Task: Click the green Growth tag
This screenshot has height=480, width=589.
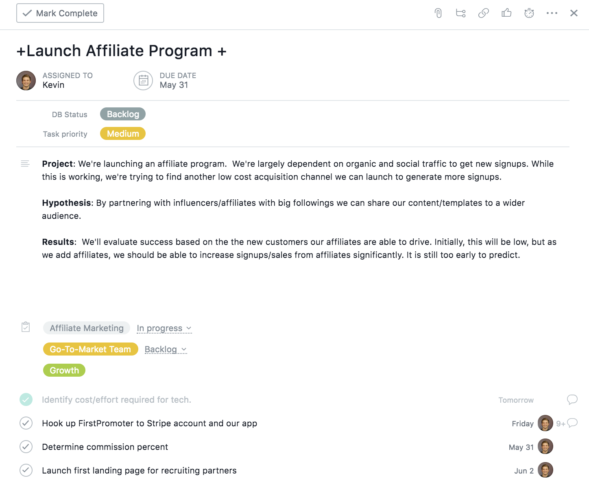Action: tap(64, 370)
